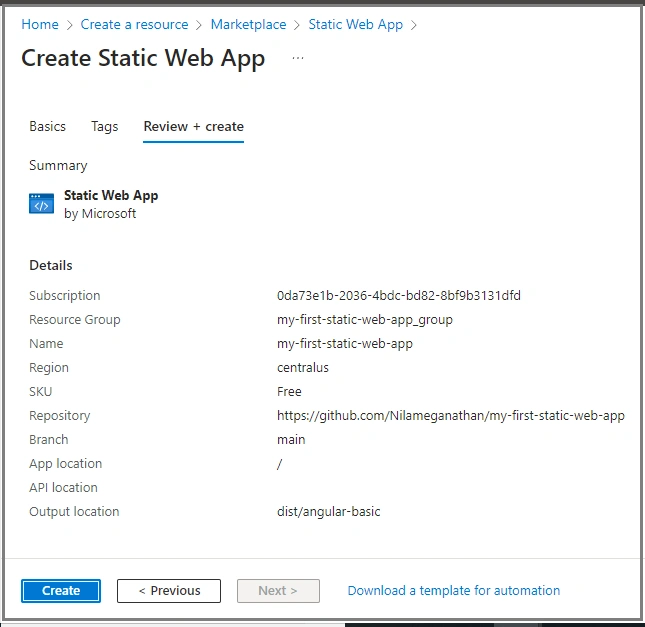This screenshot has width=645, height=627.
Task: Click the GitHub repository URL value
Action: [451, 416]
